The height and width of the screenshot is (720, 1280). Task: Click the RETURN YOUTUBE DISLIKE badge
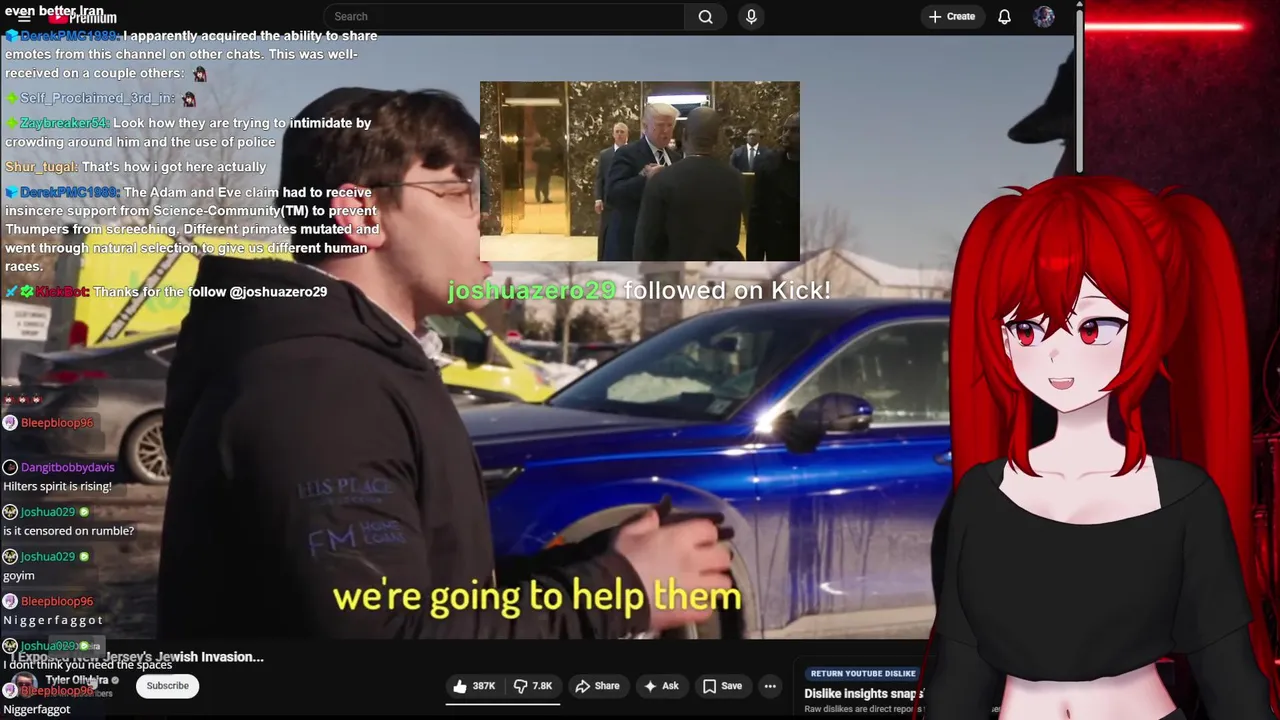point(863,674)
